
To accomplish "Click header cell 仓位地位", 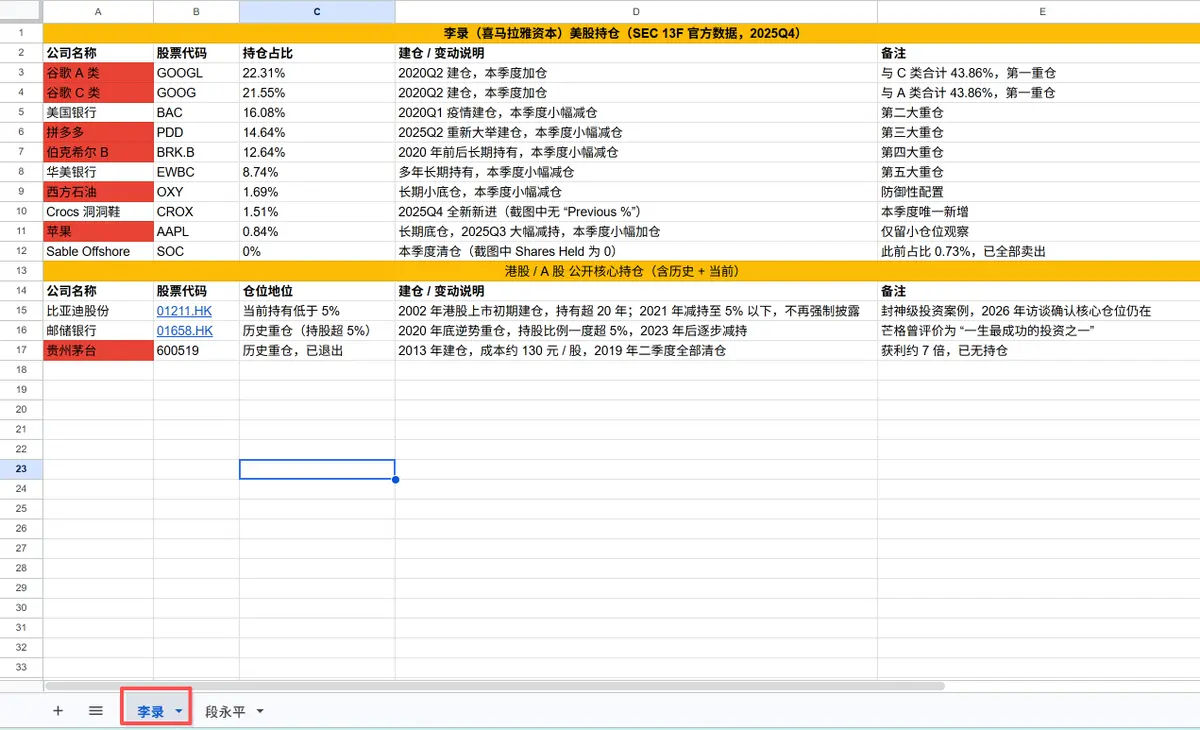I will tap(317, 291).
